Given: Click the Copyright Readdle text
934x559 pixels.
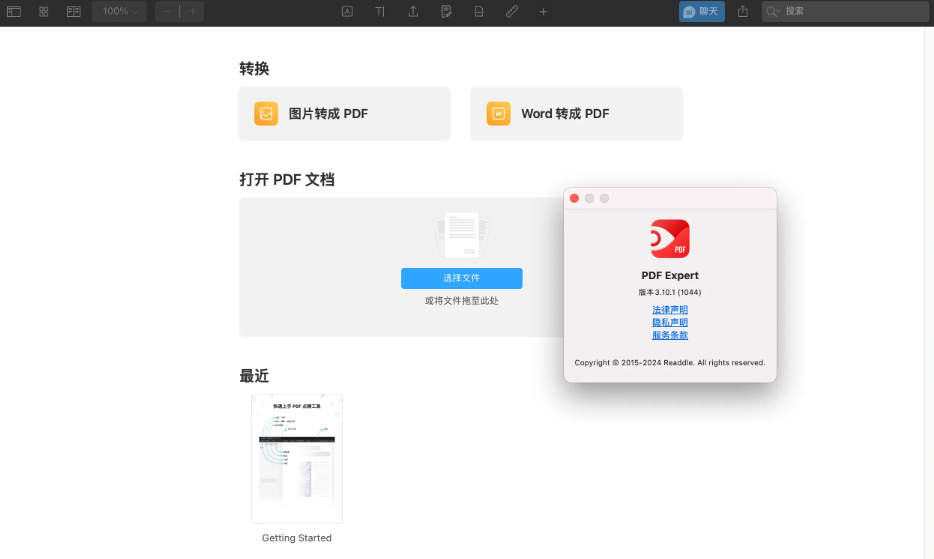Looking at the screenshot, I should click(x=670, y=362).
